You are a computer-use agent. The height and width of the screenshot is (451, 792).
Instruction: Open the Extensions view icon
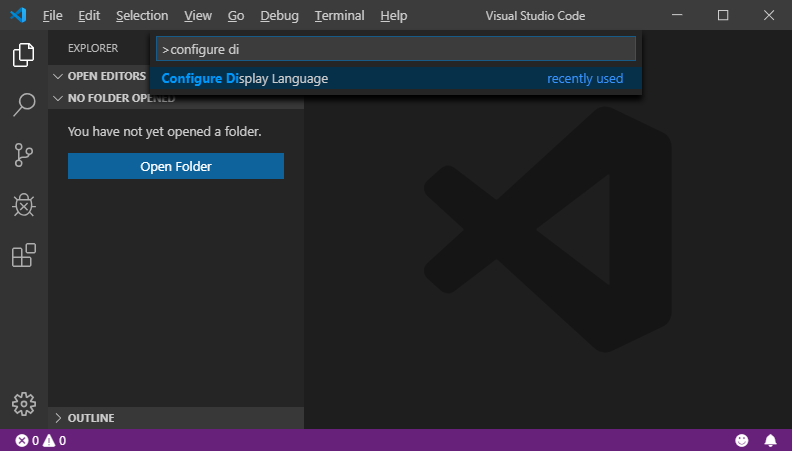(24, 255)
